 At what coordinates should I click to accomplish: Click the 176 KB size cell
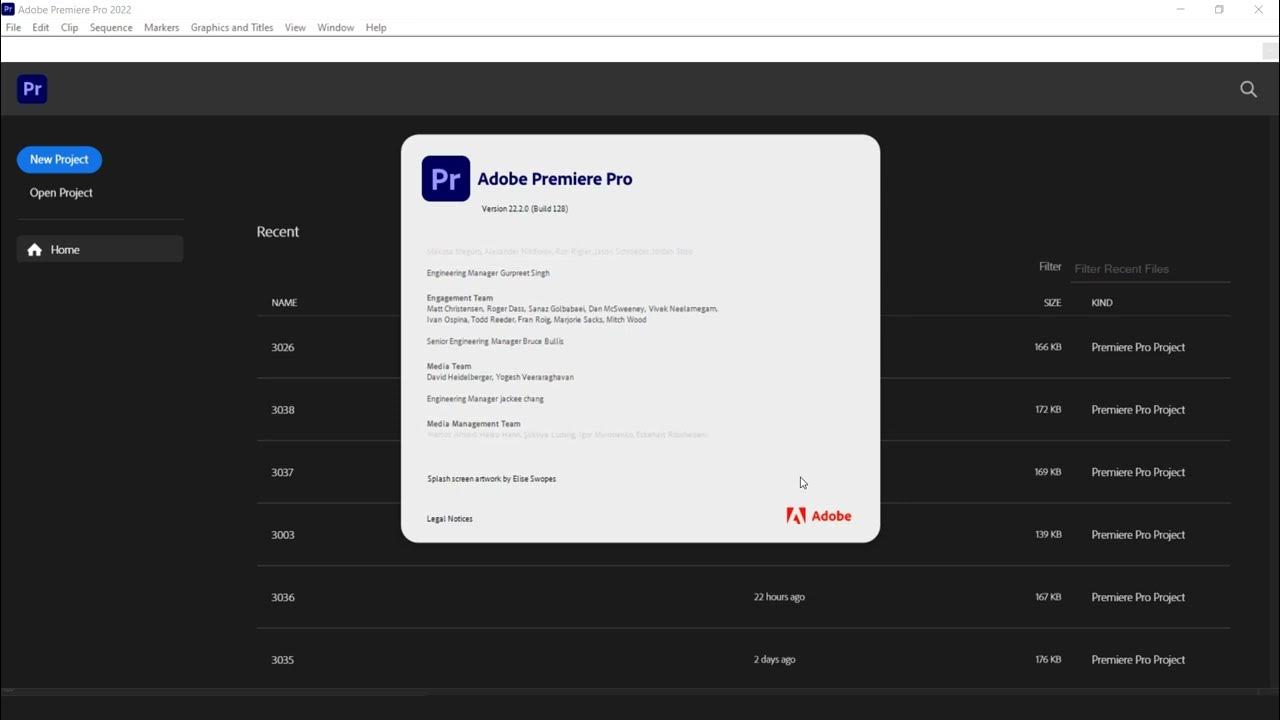click(x=1048, y=660)
